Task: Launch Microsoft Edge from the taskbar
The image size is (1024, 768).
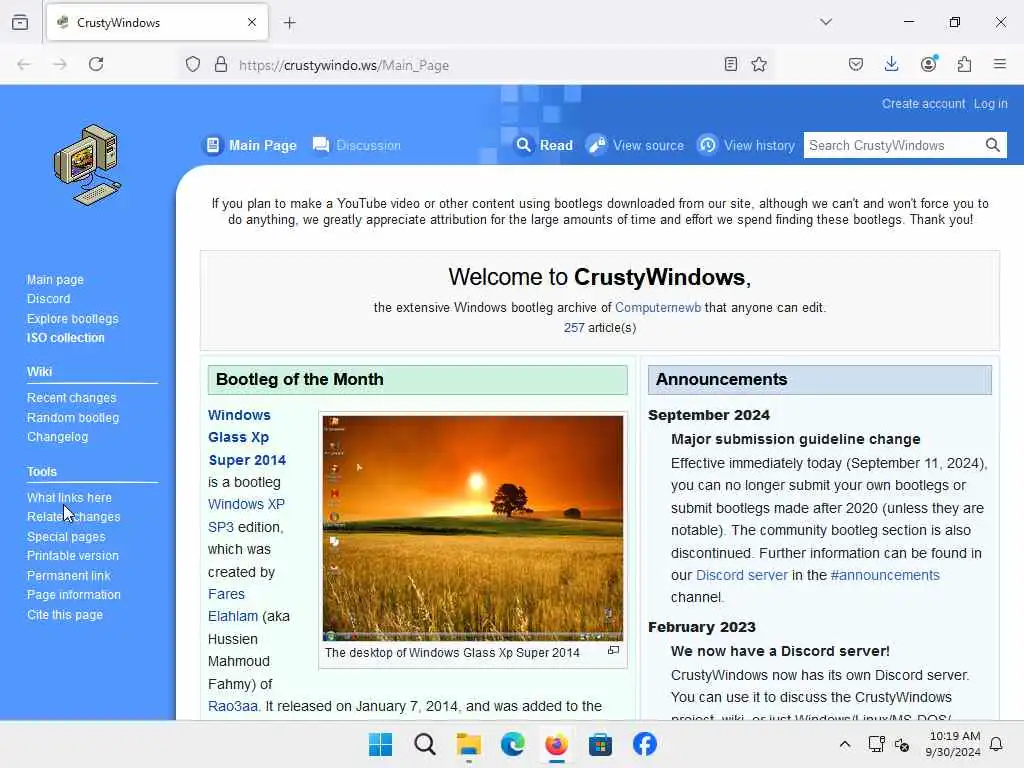Action: point(513,744)
